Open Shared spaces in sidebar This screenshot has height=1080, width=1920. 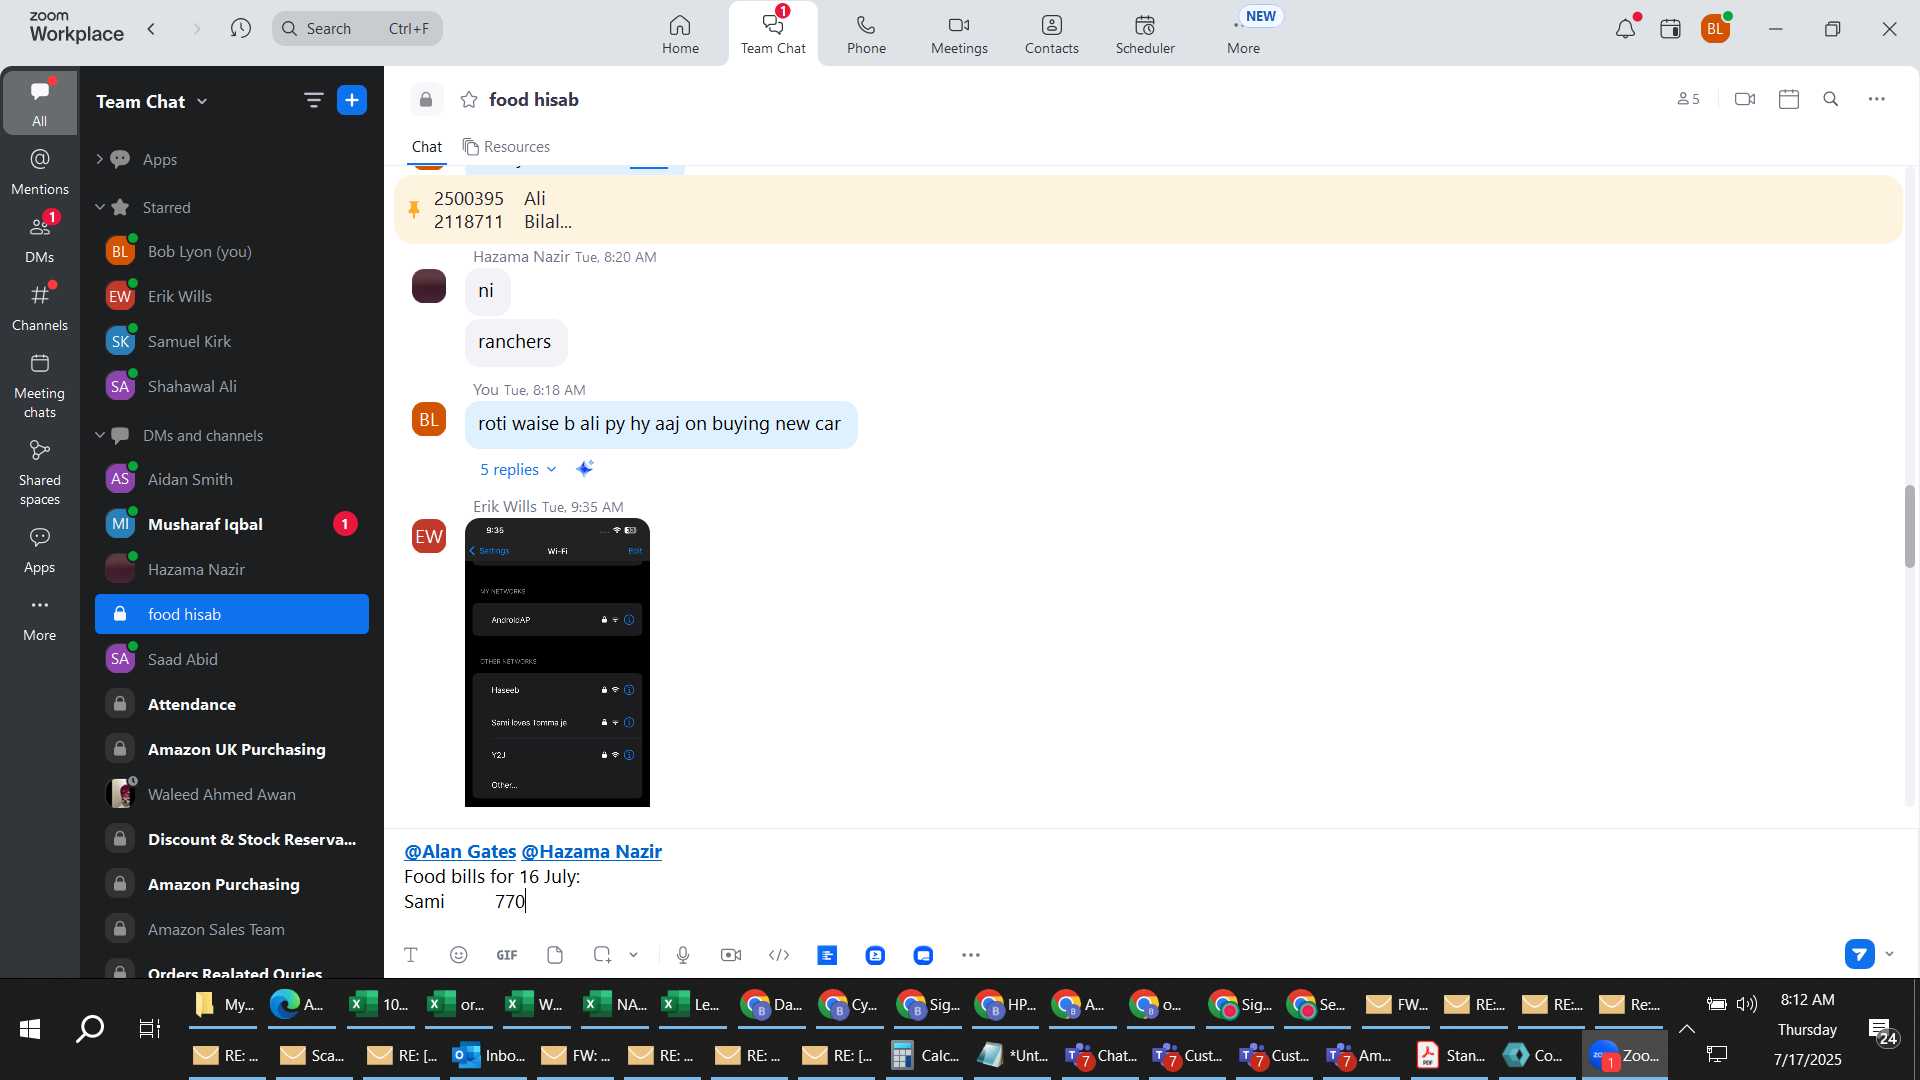(x=40, y=473)
